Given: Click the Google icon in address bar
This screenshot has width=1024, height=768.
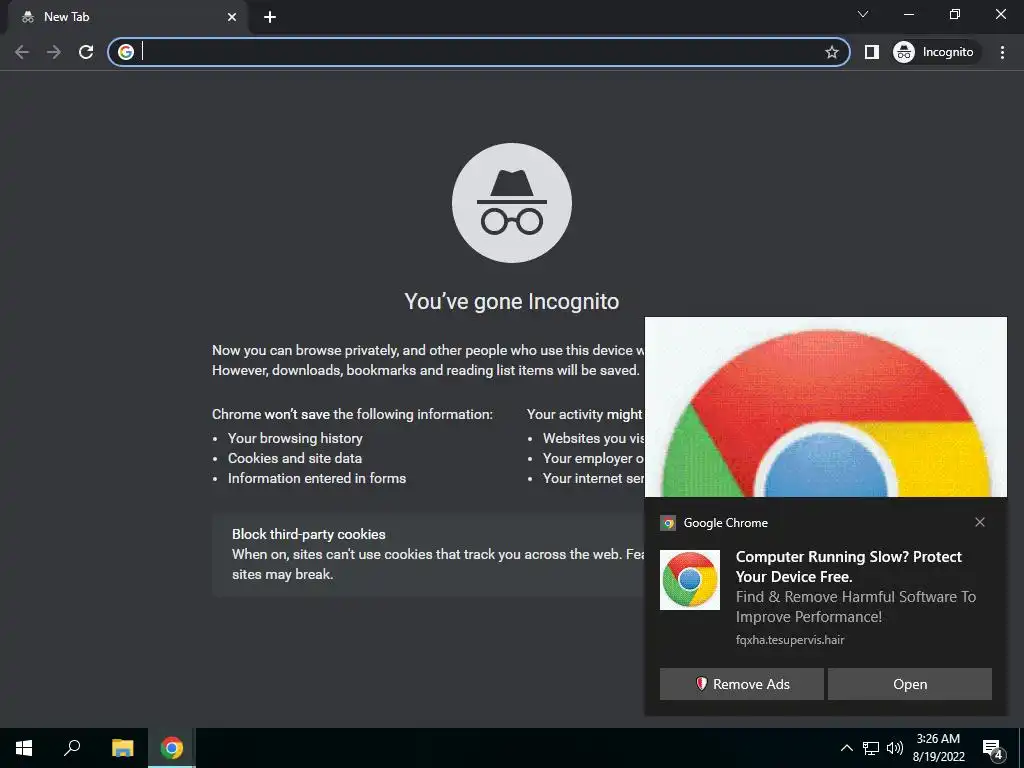Looking at the screenshot, I should [126, 52].
